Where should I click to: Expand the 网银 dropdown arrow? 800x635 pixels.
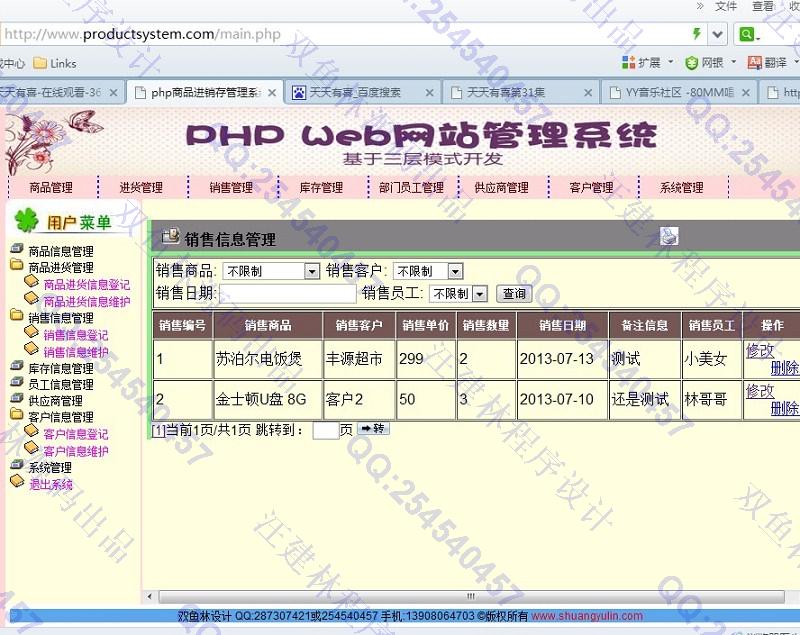(734, 62)
